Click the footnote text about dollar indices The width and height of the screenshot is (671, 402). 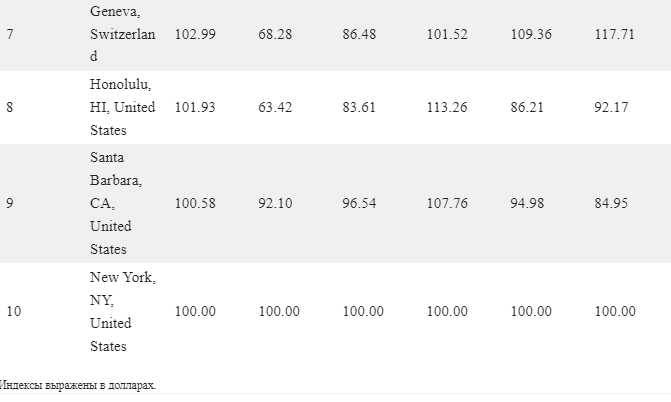click(77, 385)
